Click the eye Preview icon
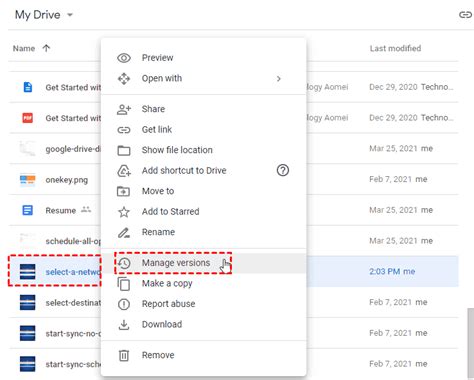Screen dimensions: 474x380 (x=124, y=58)
